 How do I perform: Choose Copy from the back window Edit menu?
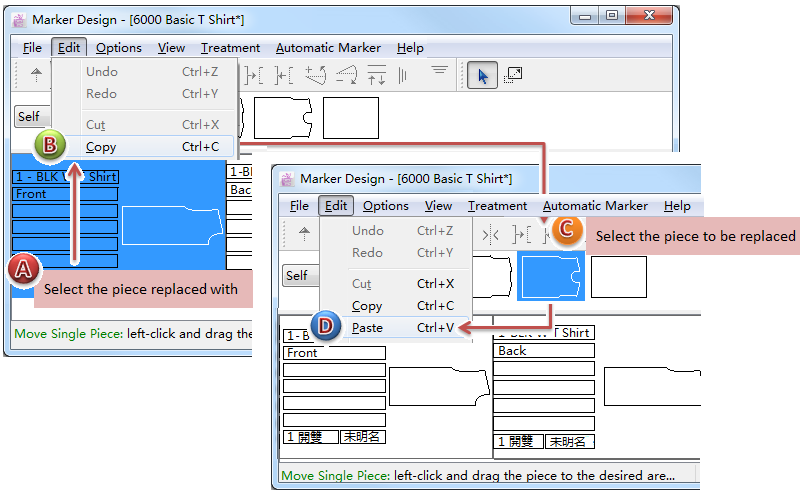coord(101,147)
